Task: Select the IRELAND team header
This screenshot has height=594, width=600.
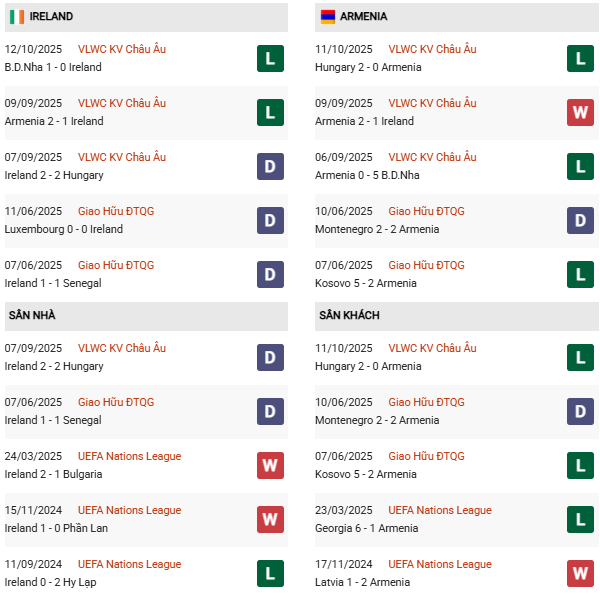Action: click(x=51, y=17)
